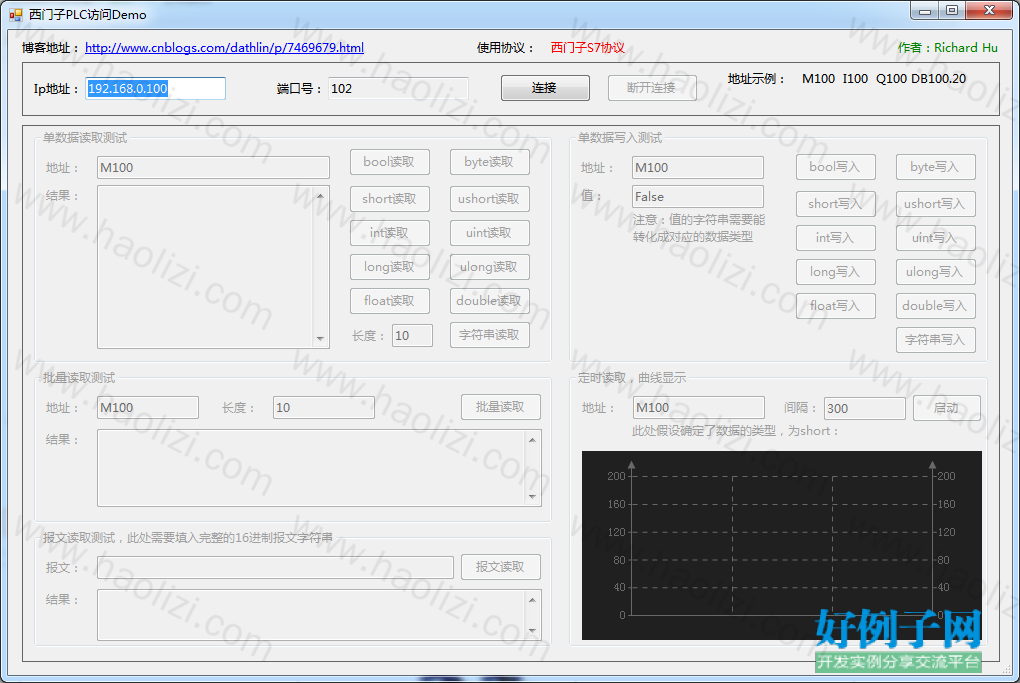Click scroll up arrow in single read result
1020x683 pixels.
pos(320,196)
